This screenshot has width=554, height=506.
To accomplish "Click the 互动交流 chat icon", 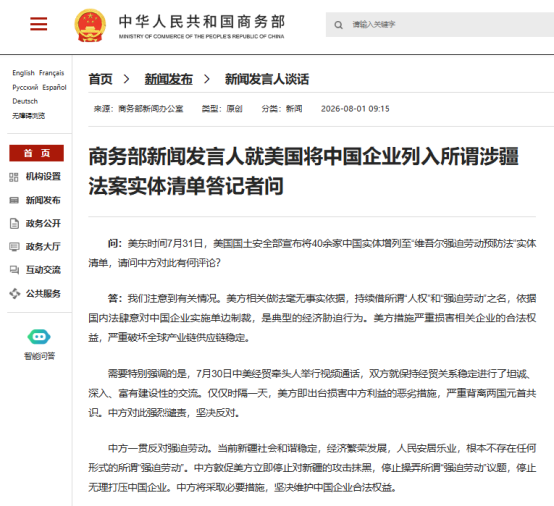I will click(14, 270).
